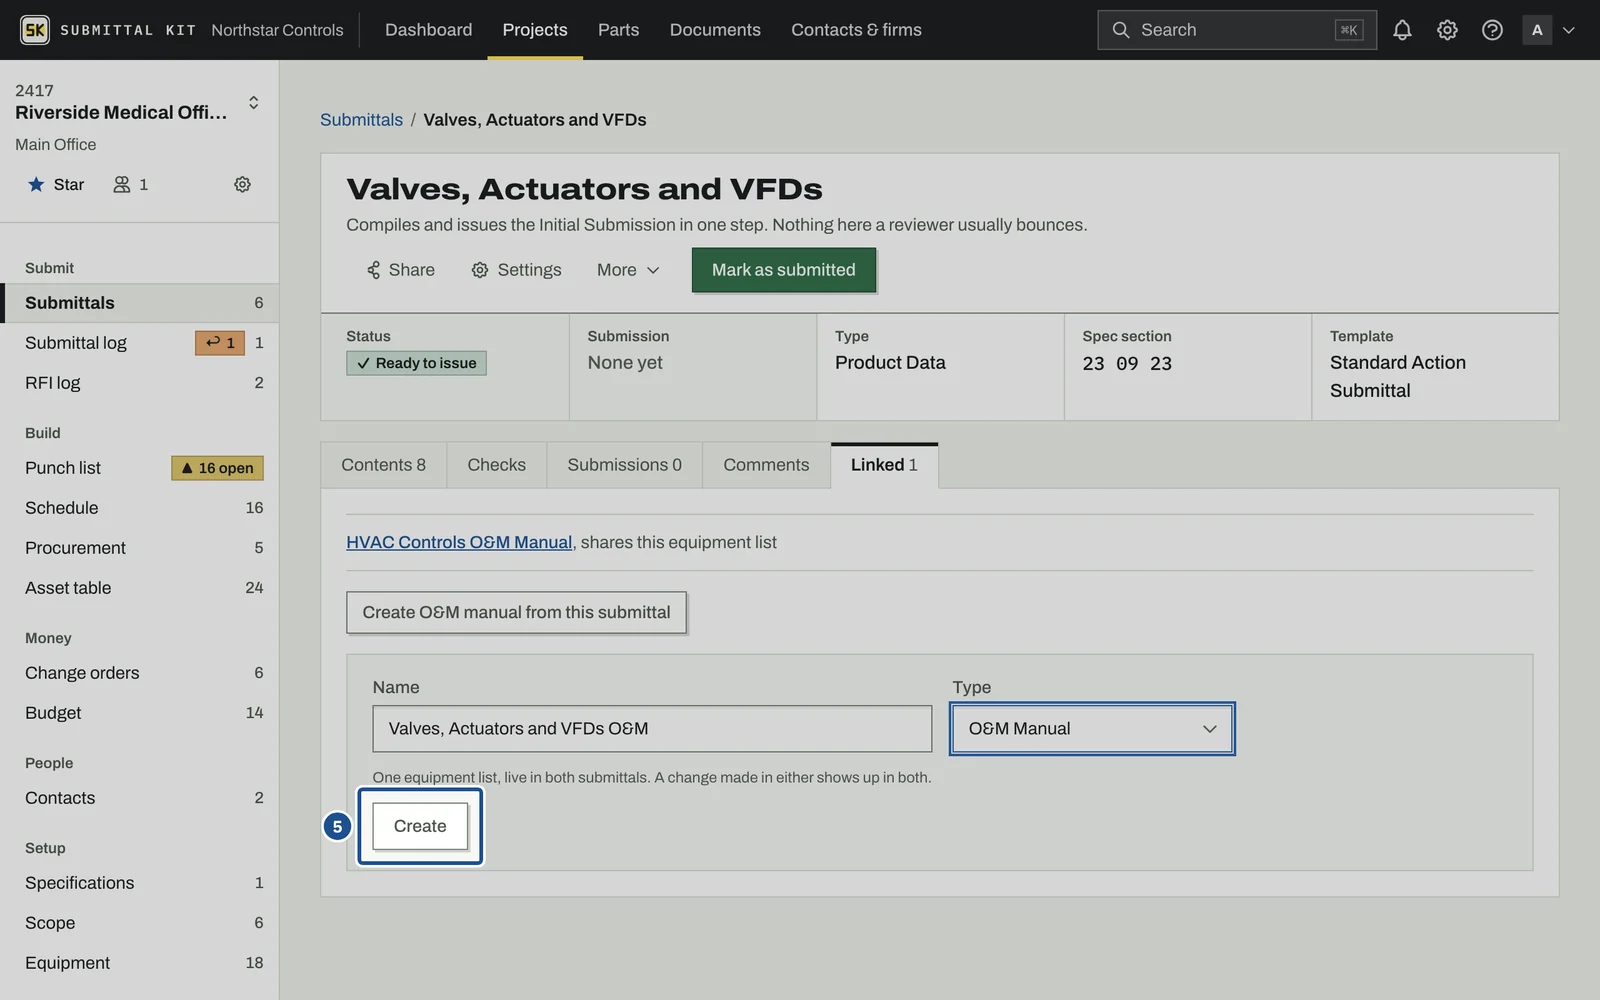Click the Share button
This screenshot has width=1600, height=1000.
[400, 270]
